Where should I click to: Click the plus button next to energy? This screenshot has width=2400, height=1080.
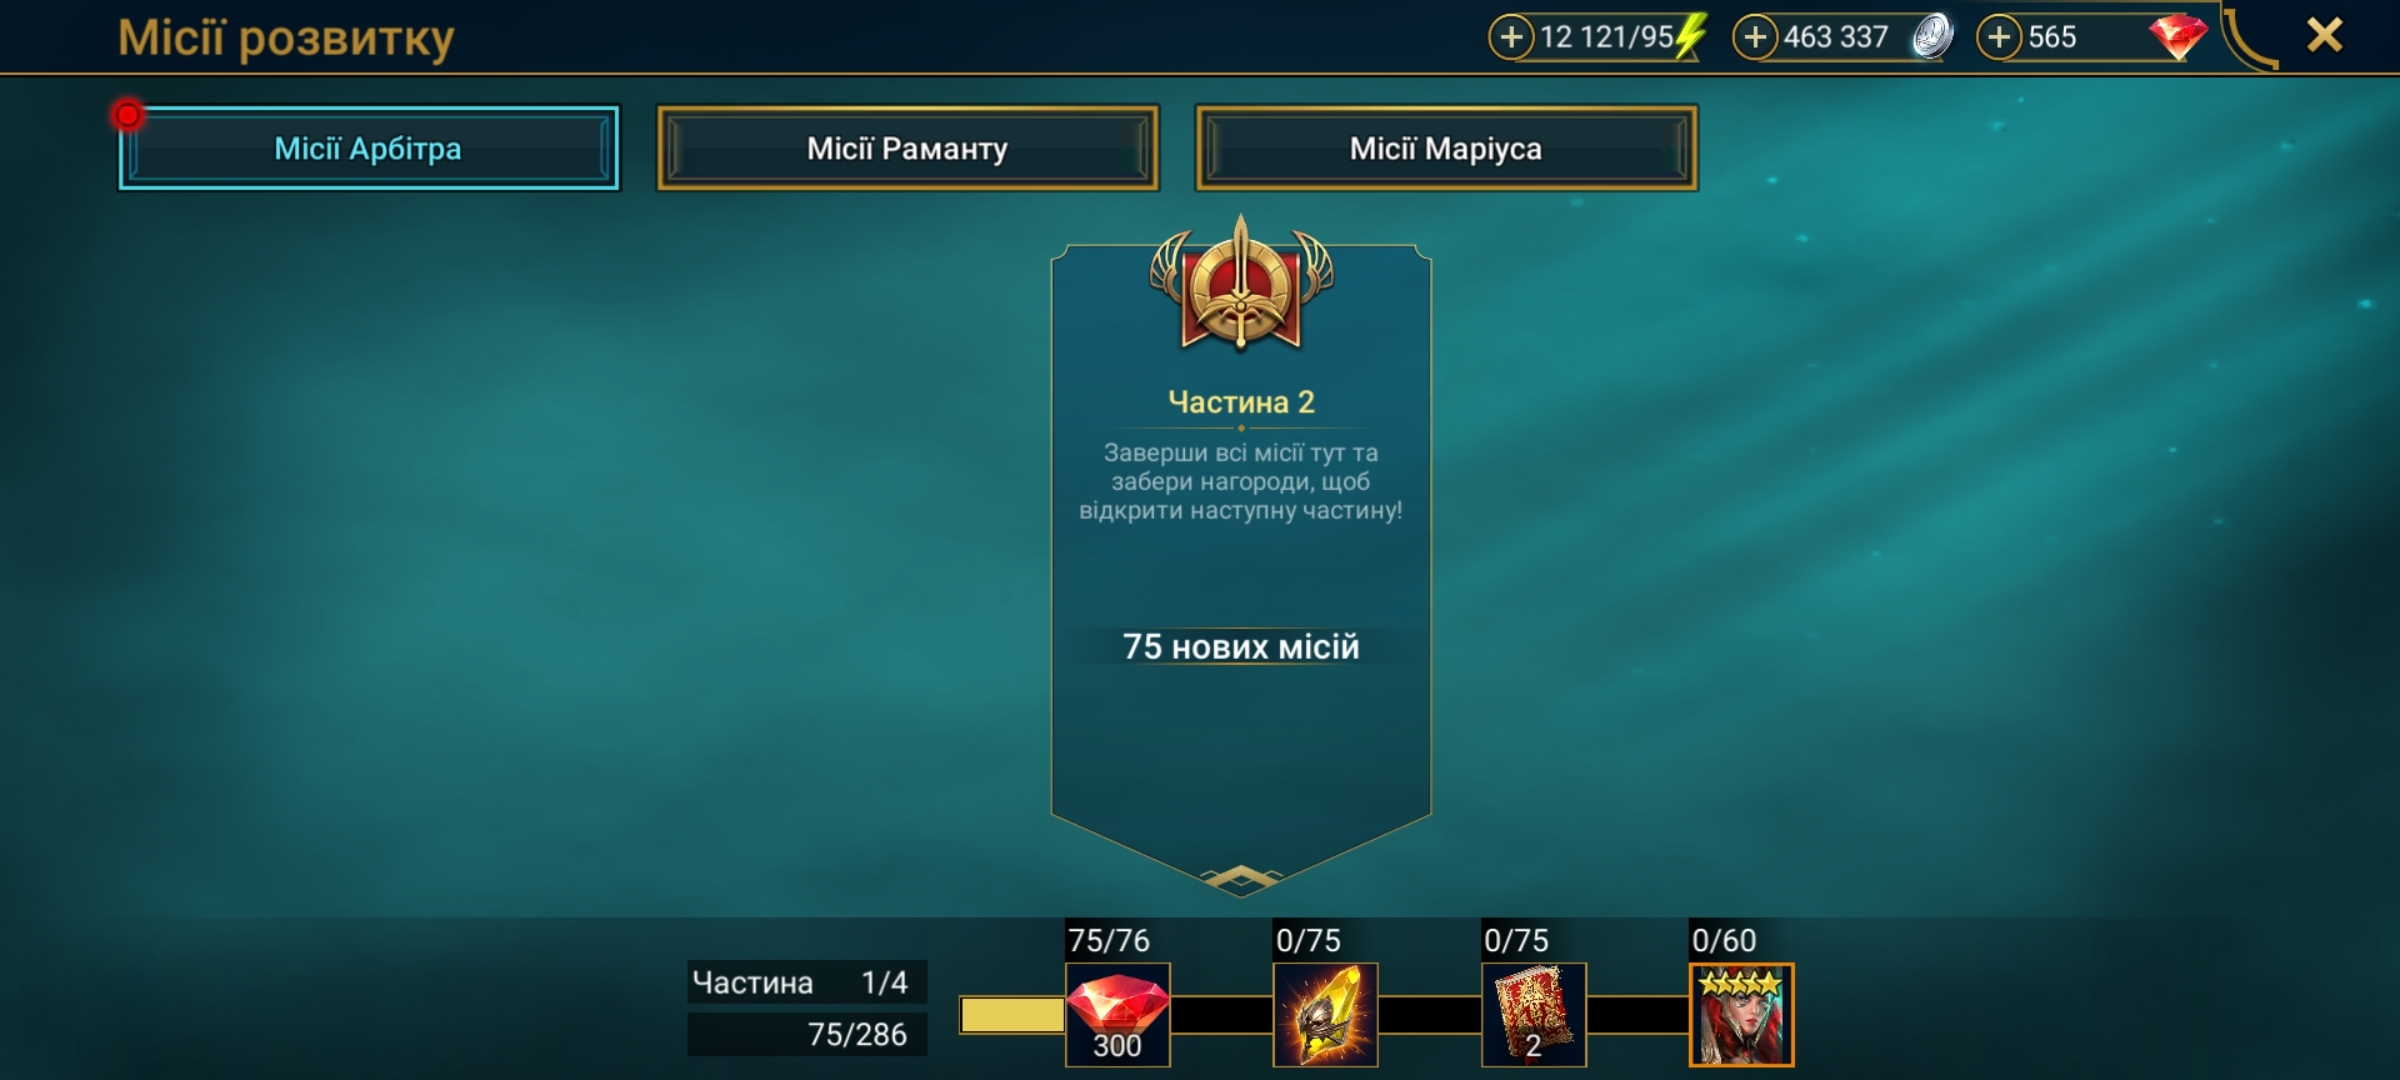(x=1511, y=38)
